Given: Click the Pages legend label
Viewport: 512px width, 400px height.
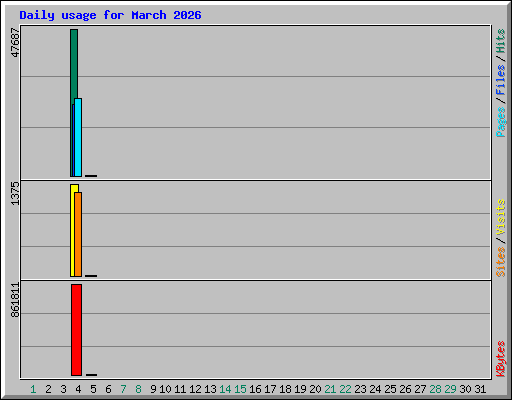Looking at the screenshot, I should click(500, 122).
